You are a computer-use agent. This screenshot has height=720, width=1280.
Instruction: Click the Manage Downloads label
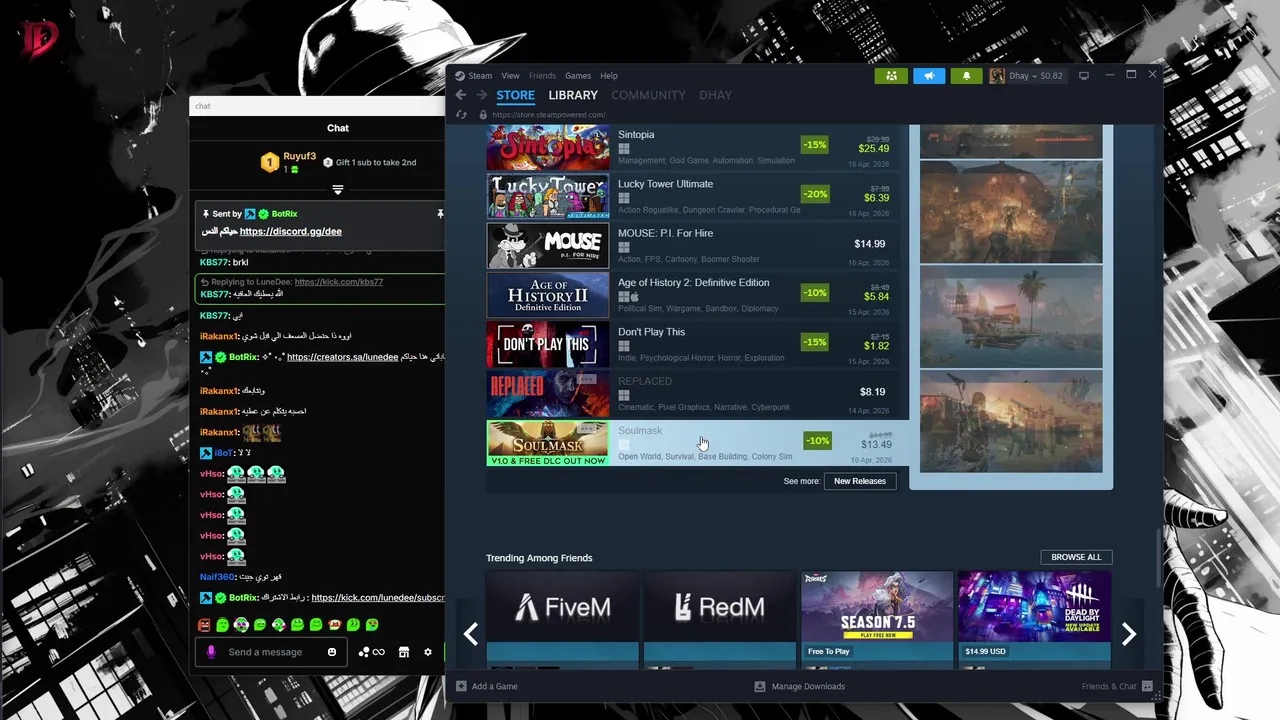point(808,686)
